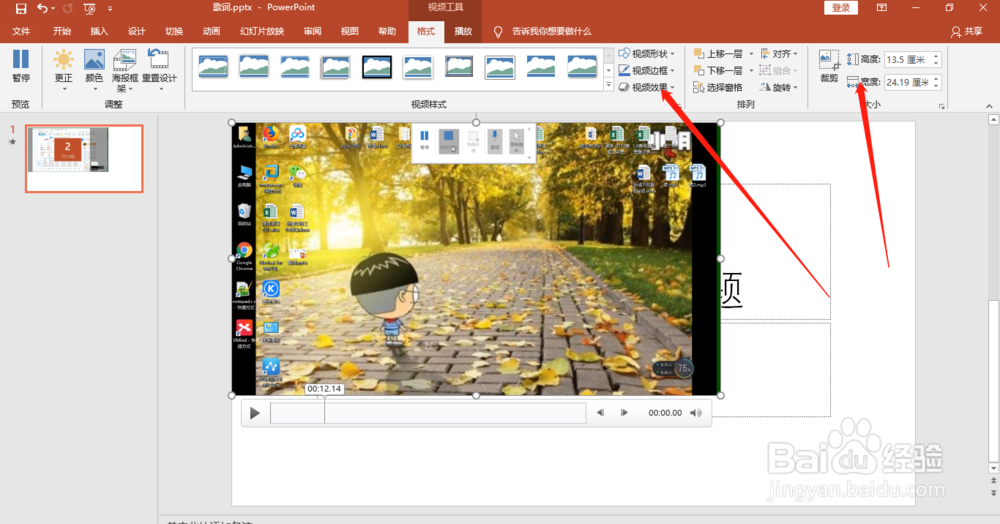
Task: Step the video backward
Action: [x=600, y=413]
